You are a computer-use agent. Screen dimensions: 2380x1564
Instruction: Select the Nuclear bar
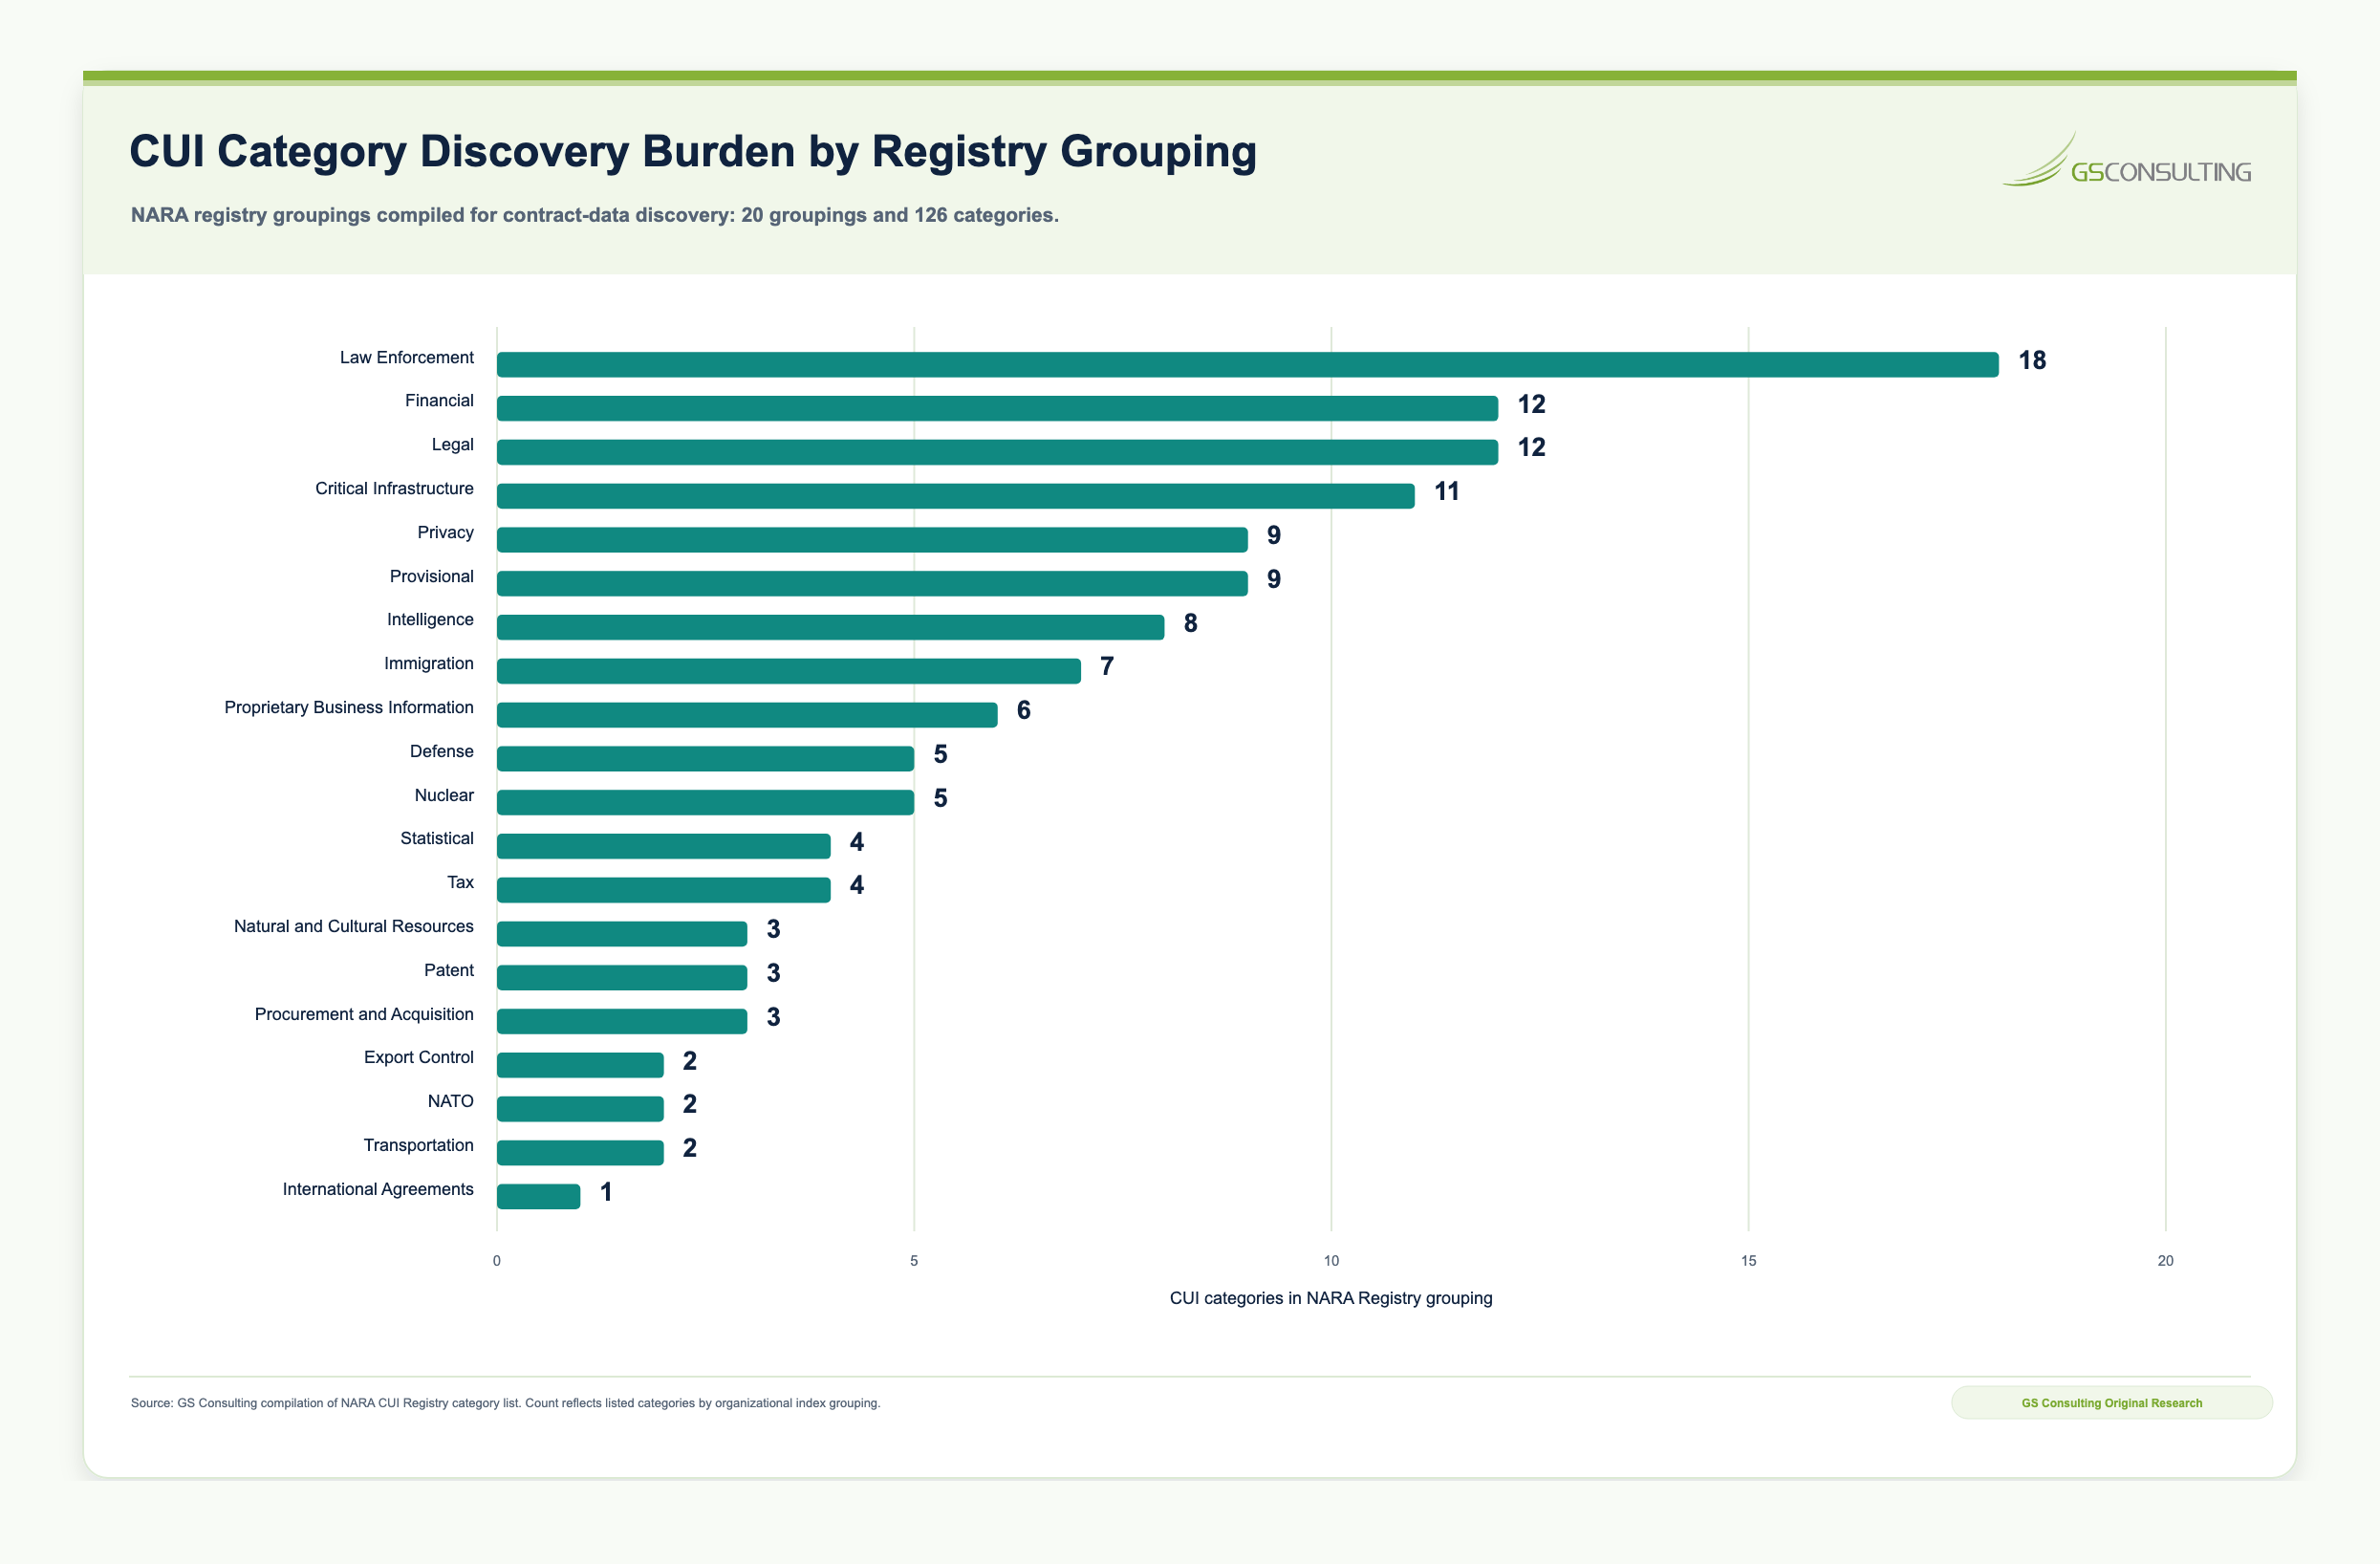705,802
